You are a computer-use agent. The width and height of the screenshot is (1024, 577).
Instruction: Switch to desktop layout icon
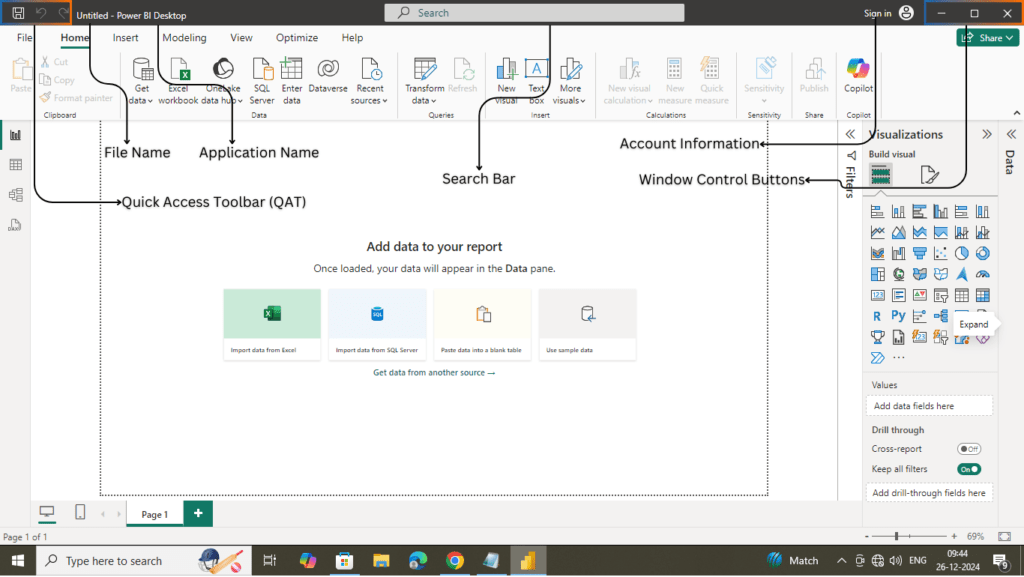[46, 512]
